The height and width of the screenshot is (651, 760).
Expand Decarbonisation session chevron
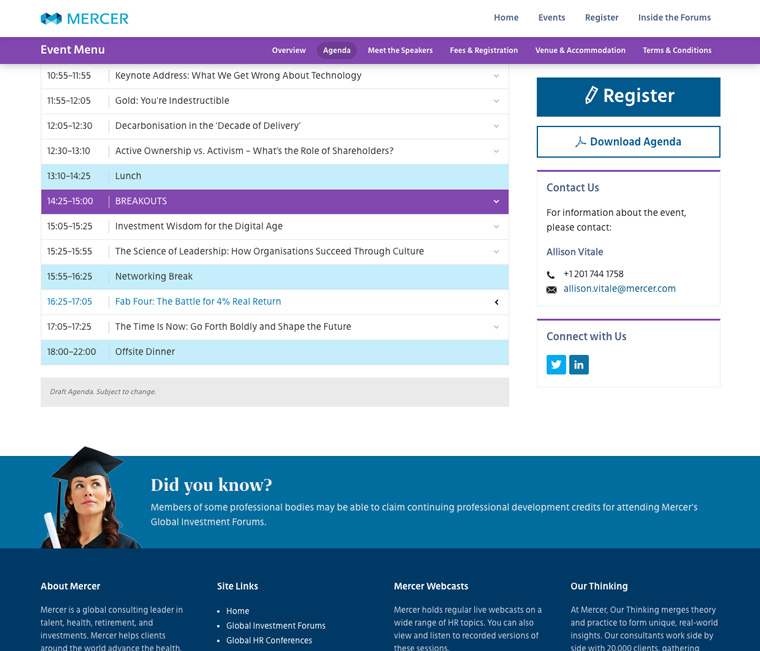point(496,127)
